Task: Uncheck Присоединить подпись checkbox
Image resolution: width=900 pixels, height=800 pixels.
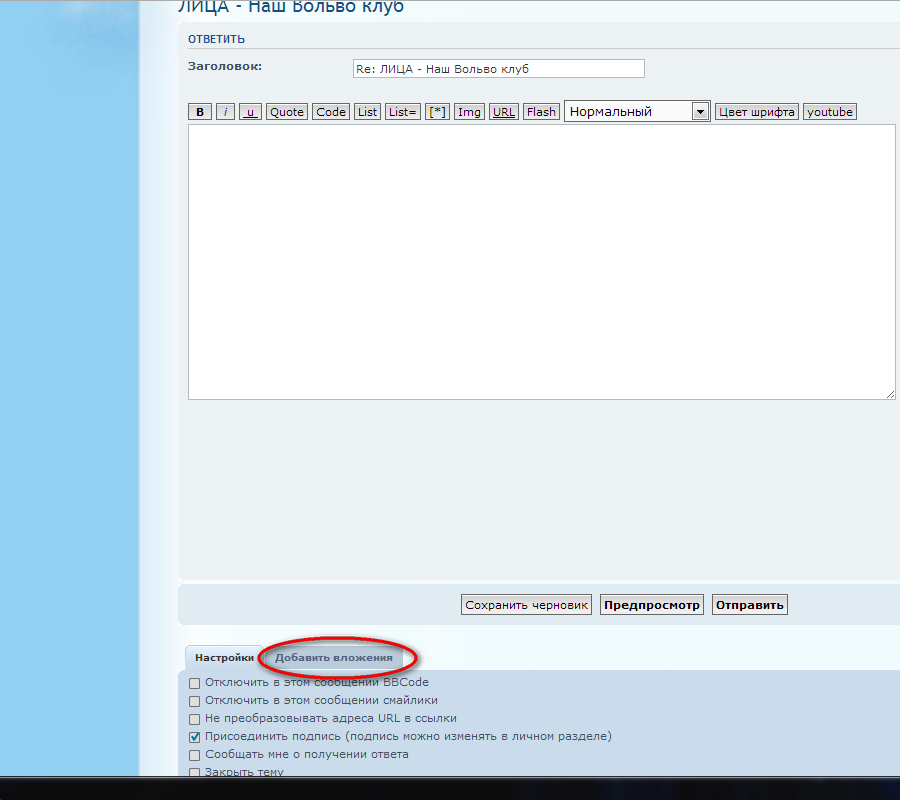Action: 195,737
